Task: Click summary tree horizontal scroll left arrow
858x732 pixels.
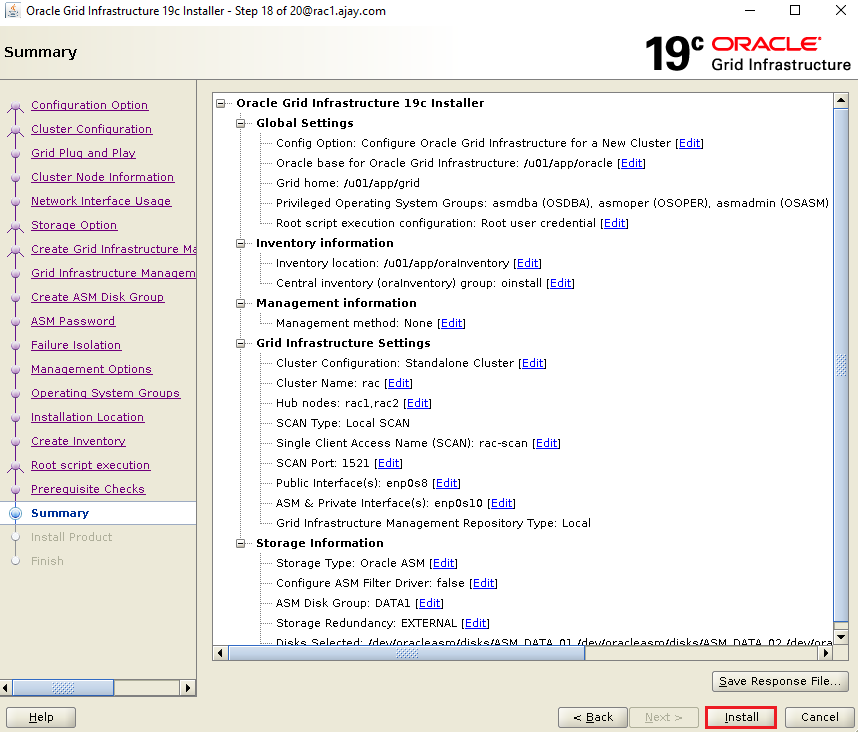Action: pyautogui.click(x=220, y=653)
